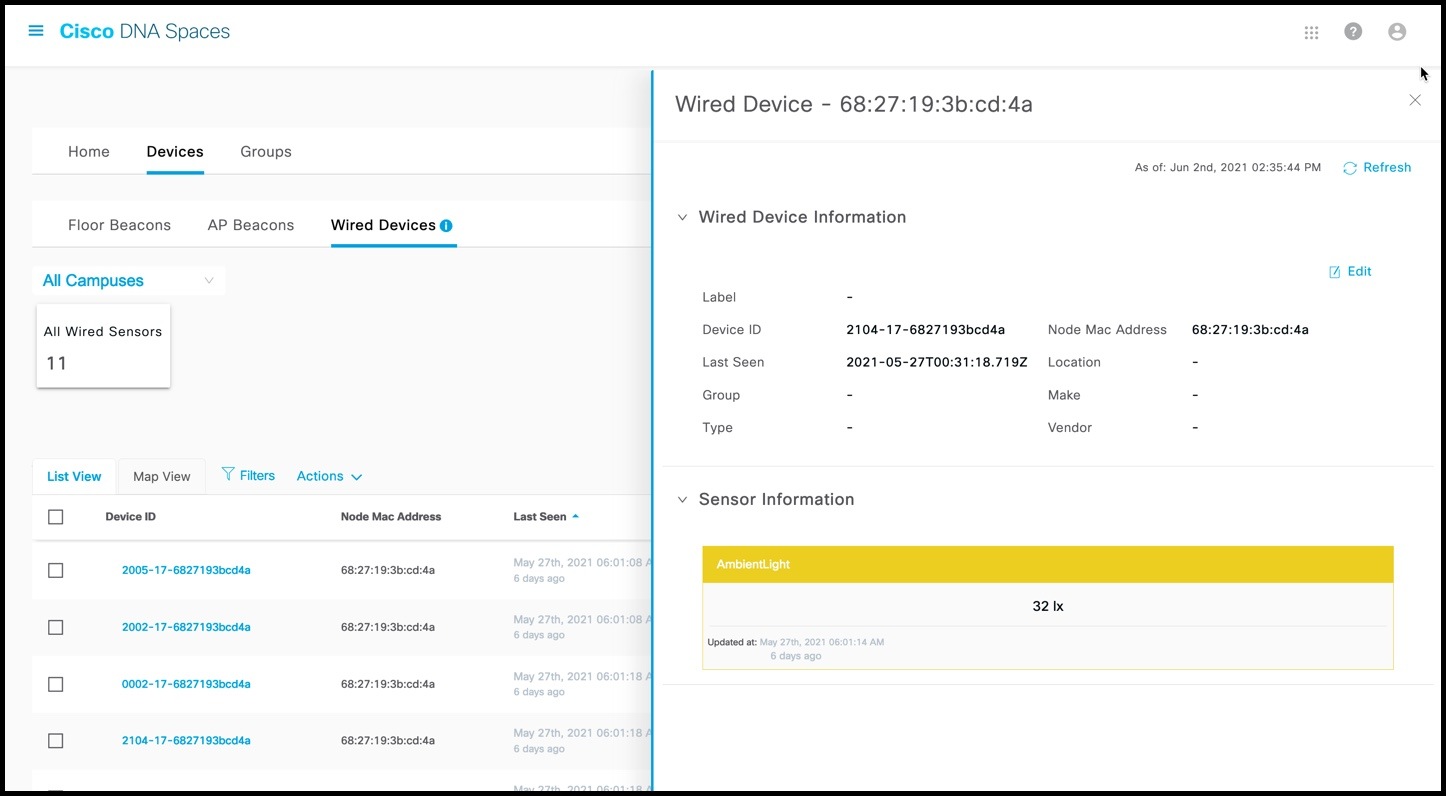Check the select-all checkbox in the table header

click(x=55, y=516)
